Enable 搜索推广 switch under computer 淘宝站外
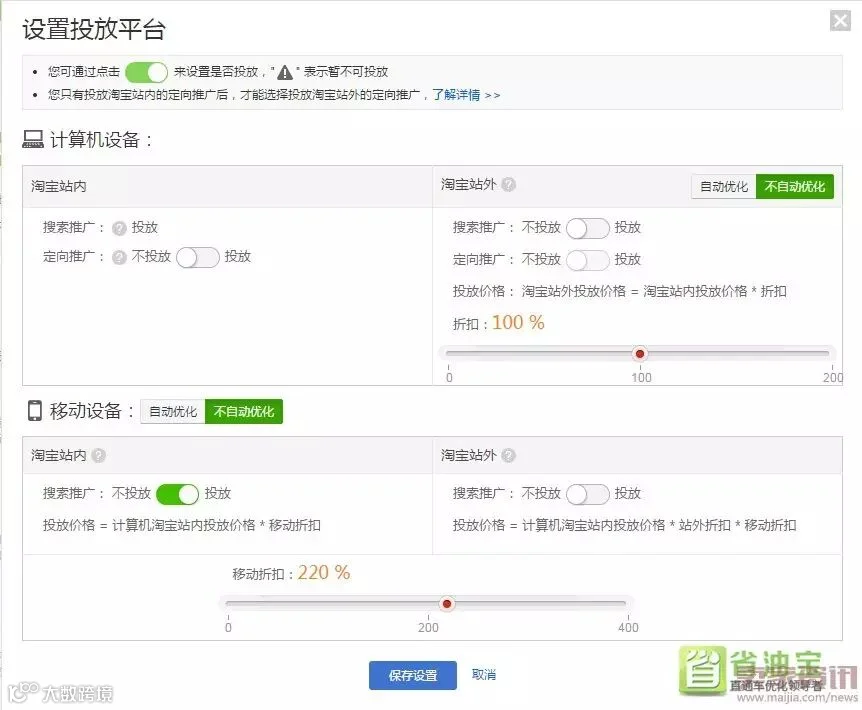 [588, 228]
